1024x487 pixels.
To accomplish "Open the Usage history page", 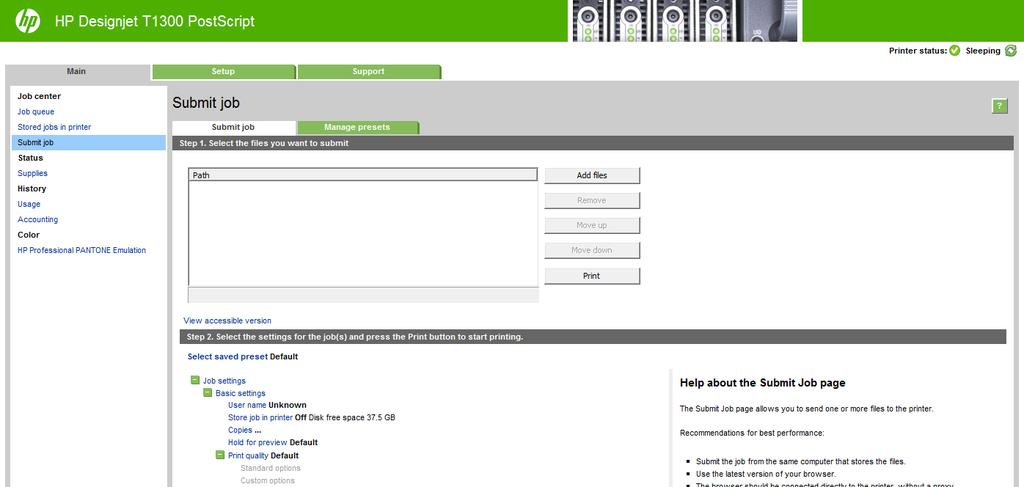I will (29, 204).
